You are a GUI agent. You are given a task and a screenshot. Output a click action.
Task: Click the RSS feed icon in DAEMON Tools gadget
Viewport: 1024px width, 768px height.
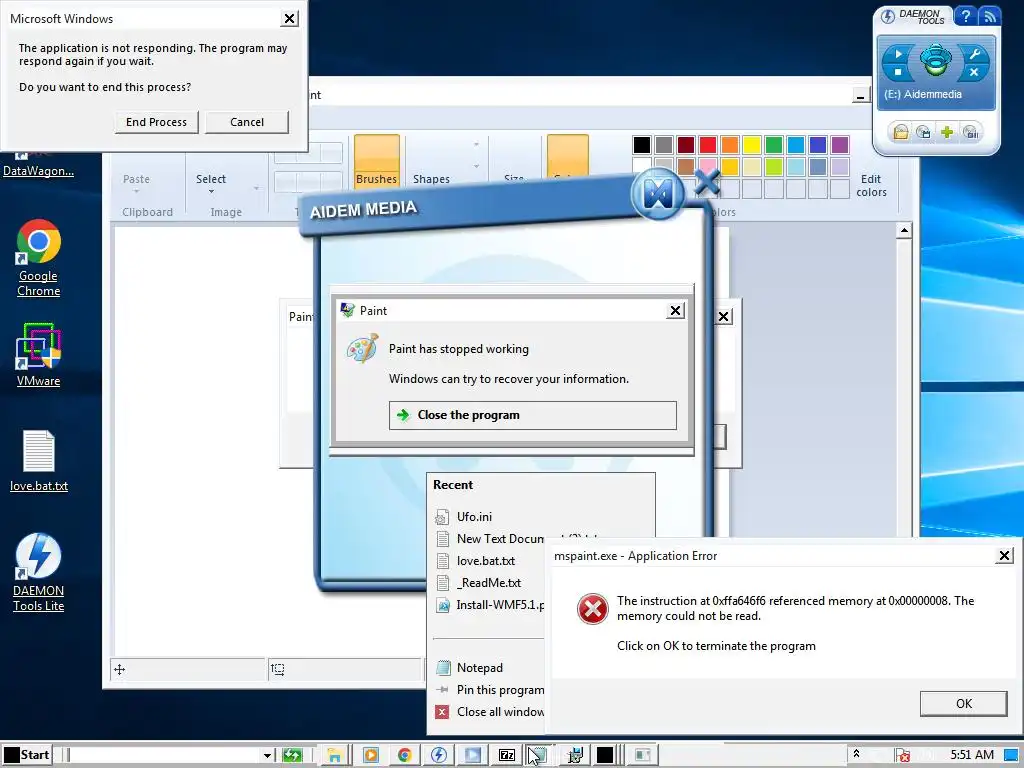click(x=989, y=16)
